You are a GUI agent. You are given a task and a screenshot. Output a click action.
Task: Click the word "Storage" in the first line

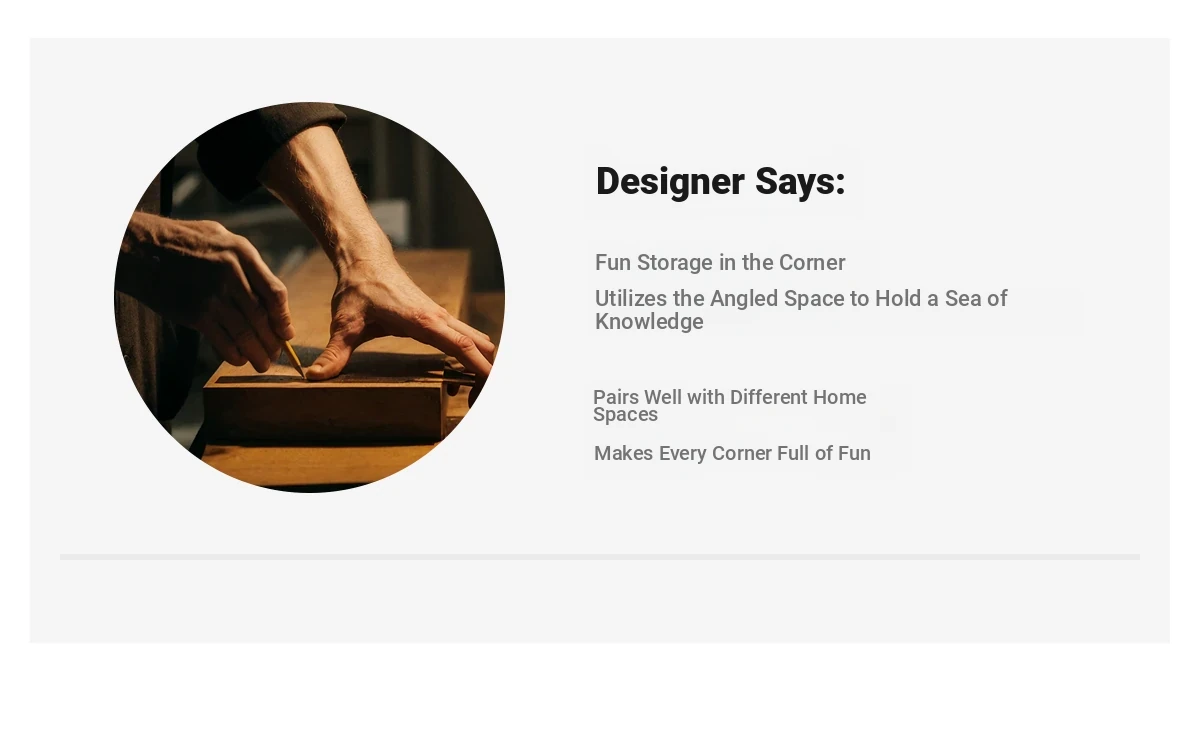point(675,263)
